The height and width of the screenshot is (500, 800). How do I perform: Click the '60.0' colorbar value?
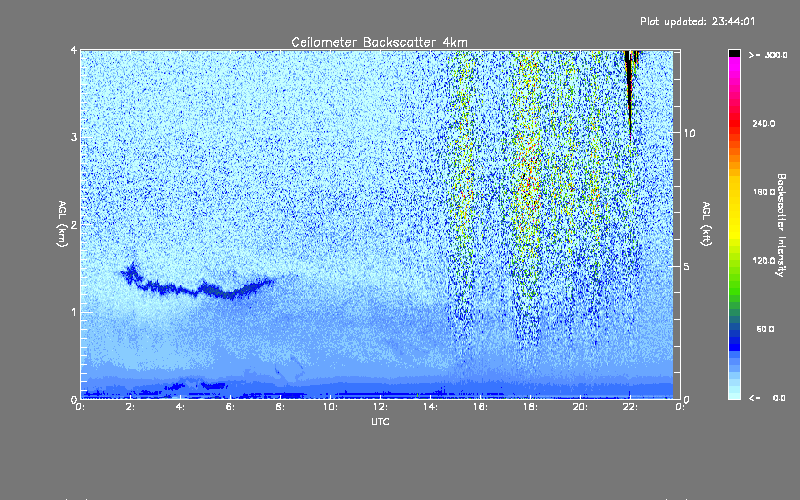pos(765,329)
